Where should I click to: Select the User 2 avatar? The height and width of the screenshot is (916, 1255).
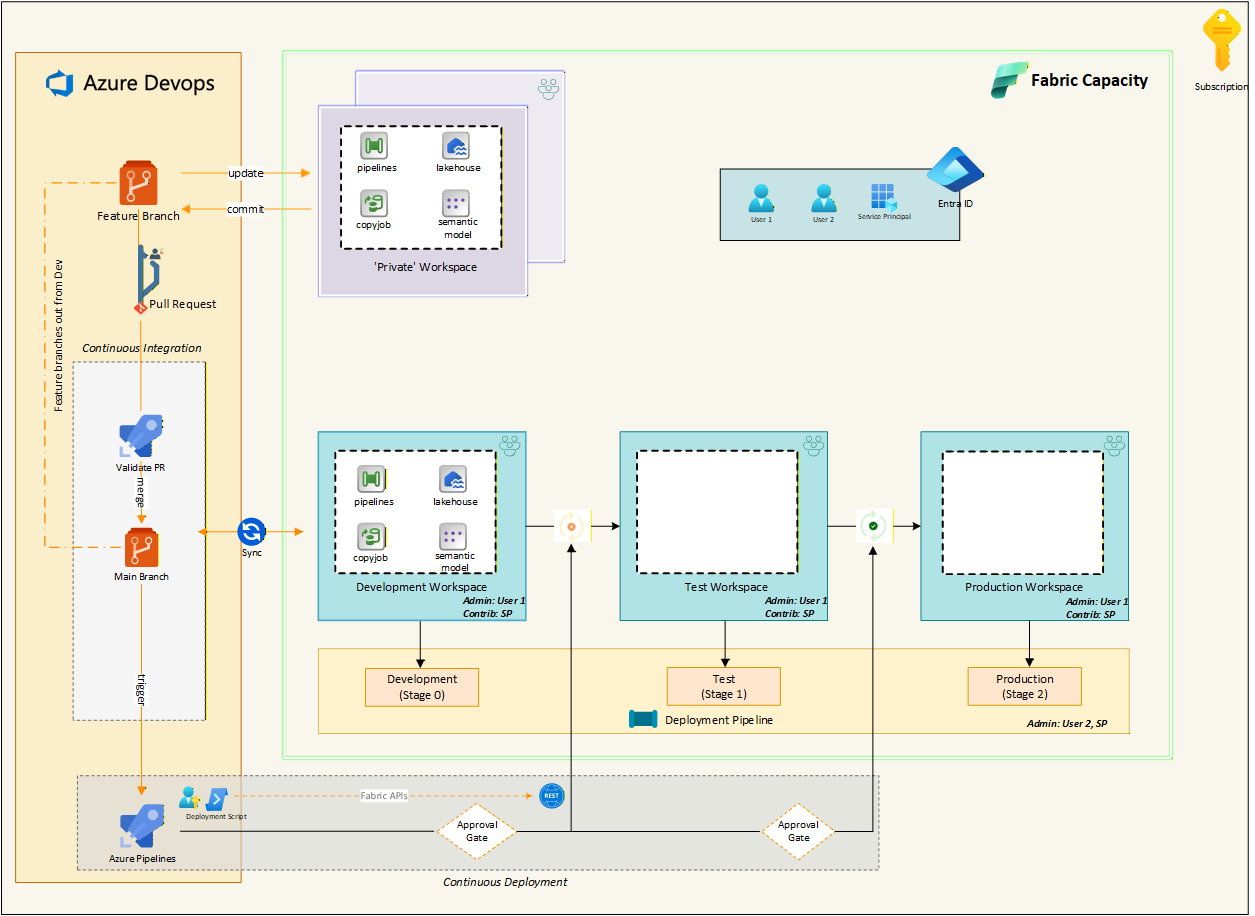823,197
